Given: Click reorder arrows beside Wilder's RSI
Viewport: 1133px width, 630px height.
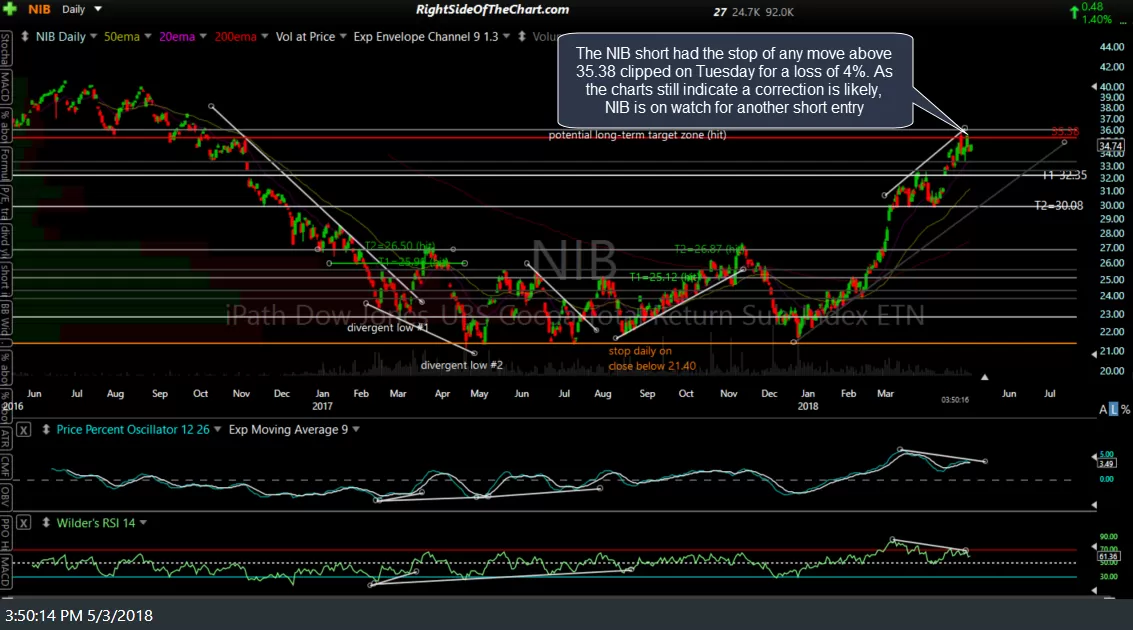Looking at the screenshot, I should point(46,522).
